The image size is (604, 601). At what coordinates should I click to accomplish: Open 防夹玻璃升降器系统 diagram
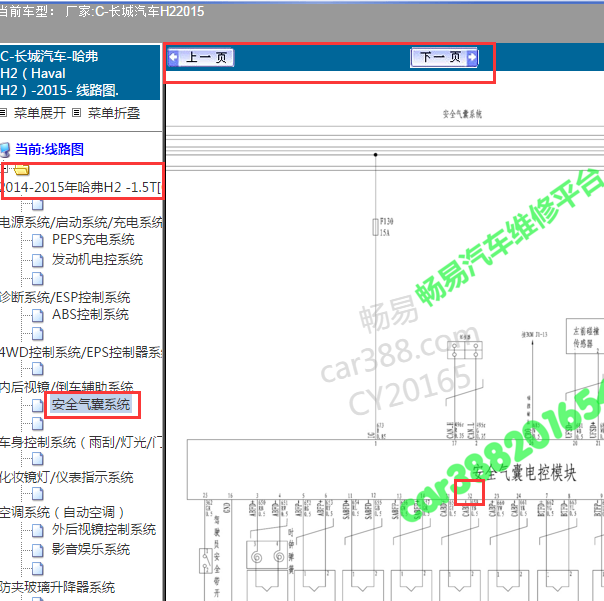[57, 587]
